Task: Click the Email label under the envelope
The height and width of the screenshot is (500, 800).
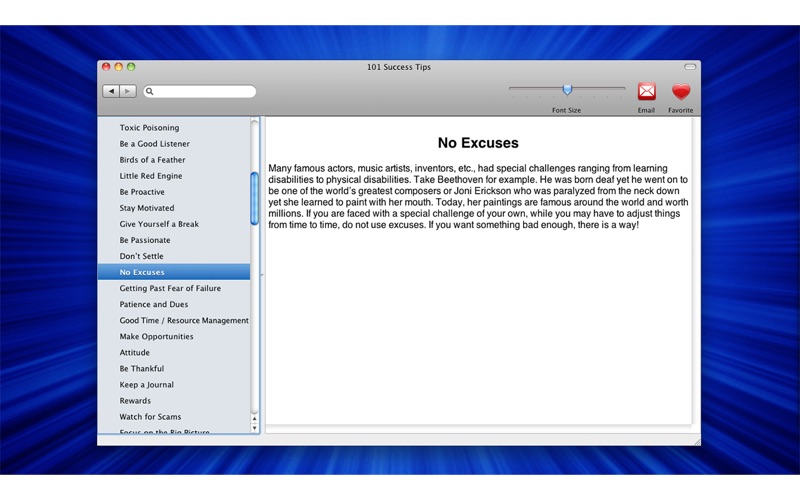Action: pos(646,110)
